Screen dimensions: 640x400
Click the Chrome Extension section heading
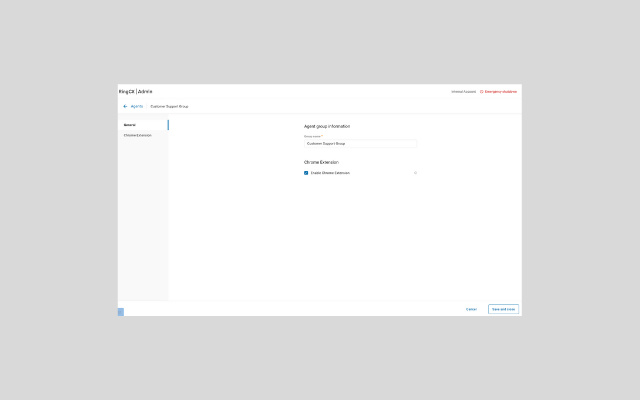(x=321, y=162)
